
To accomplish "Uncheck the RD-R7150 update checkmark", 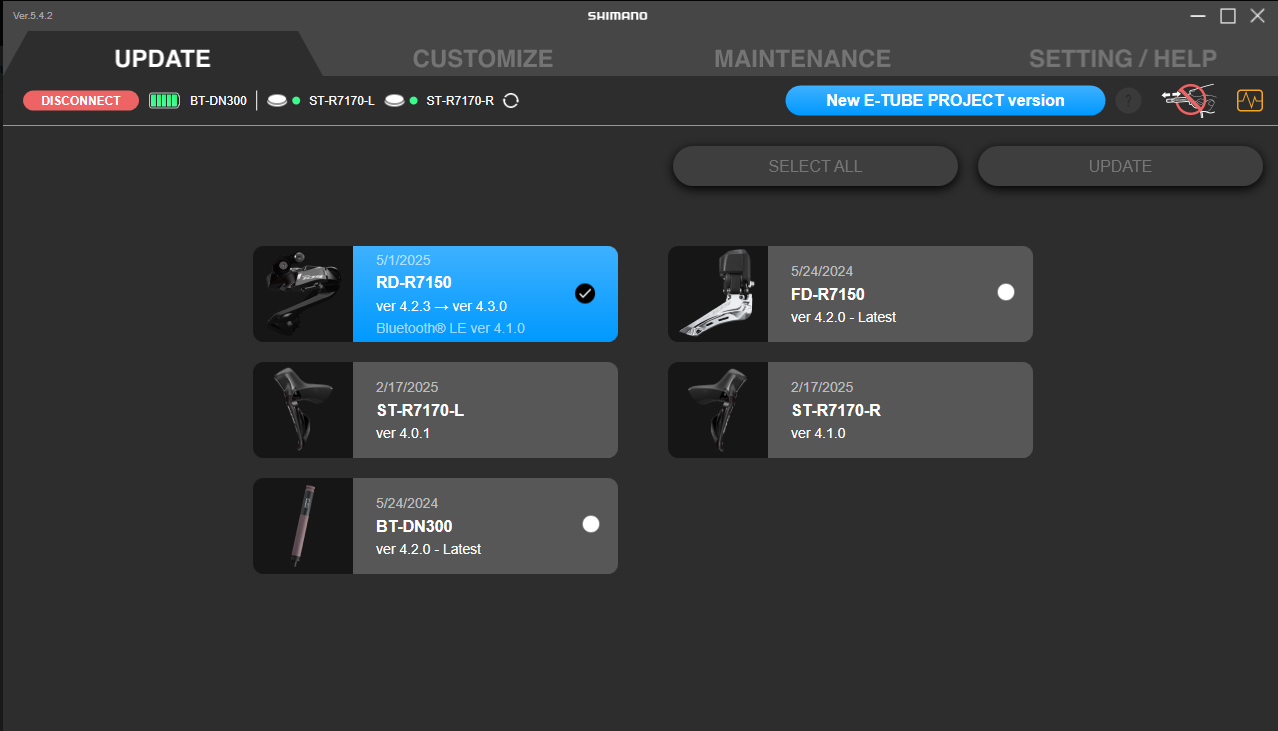I will [585, 293].
